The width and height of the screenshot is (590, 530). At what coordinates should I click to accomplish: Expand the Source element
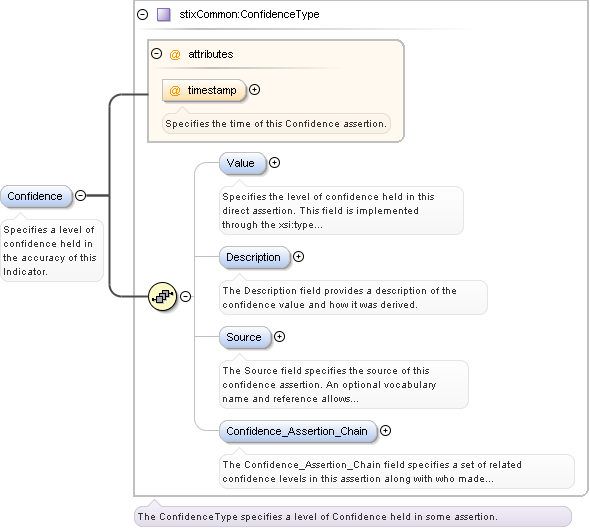279,336
